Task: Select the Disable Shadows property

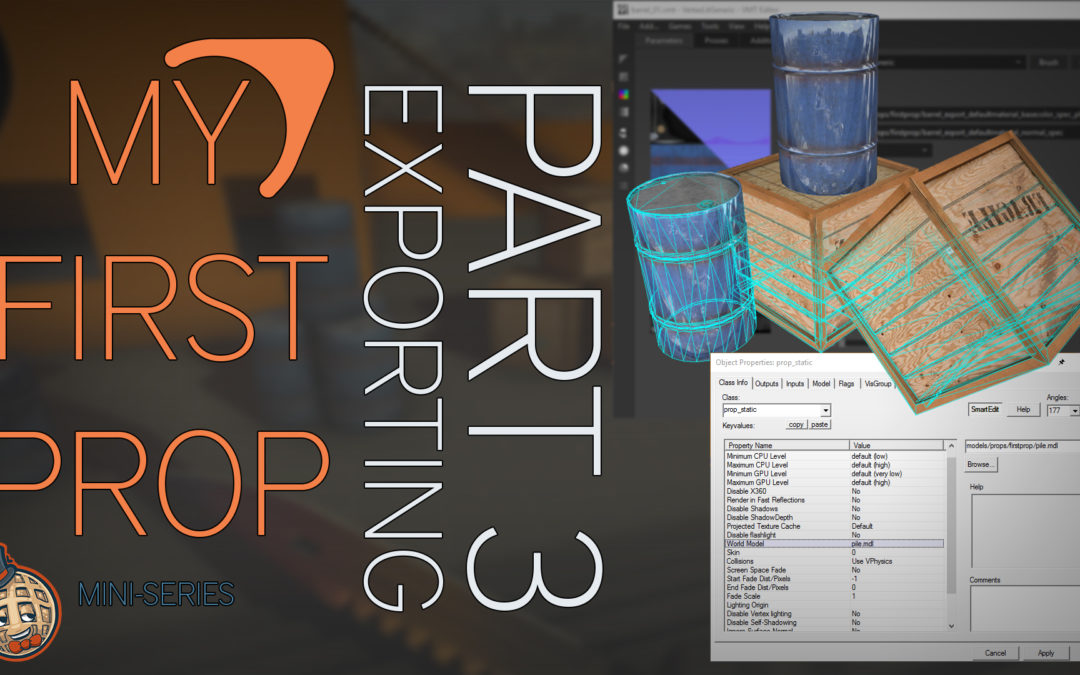Action: (x=834, y=508)
